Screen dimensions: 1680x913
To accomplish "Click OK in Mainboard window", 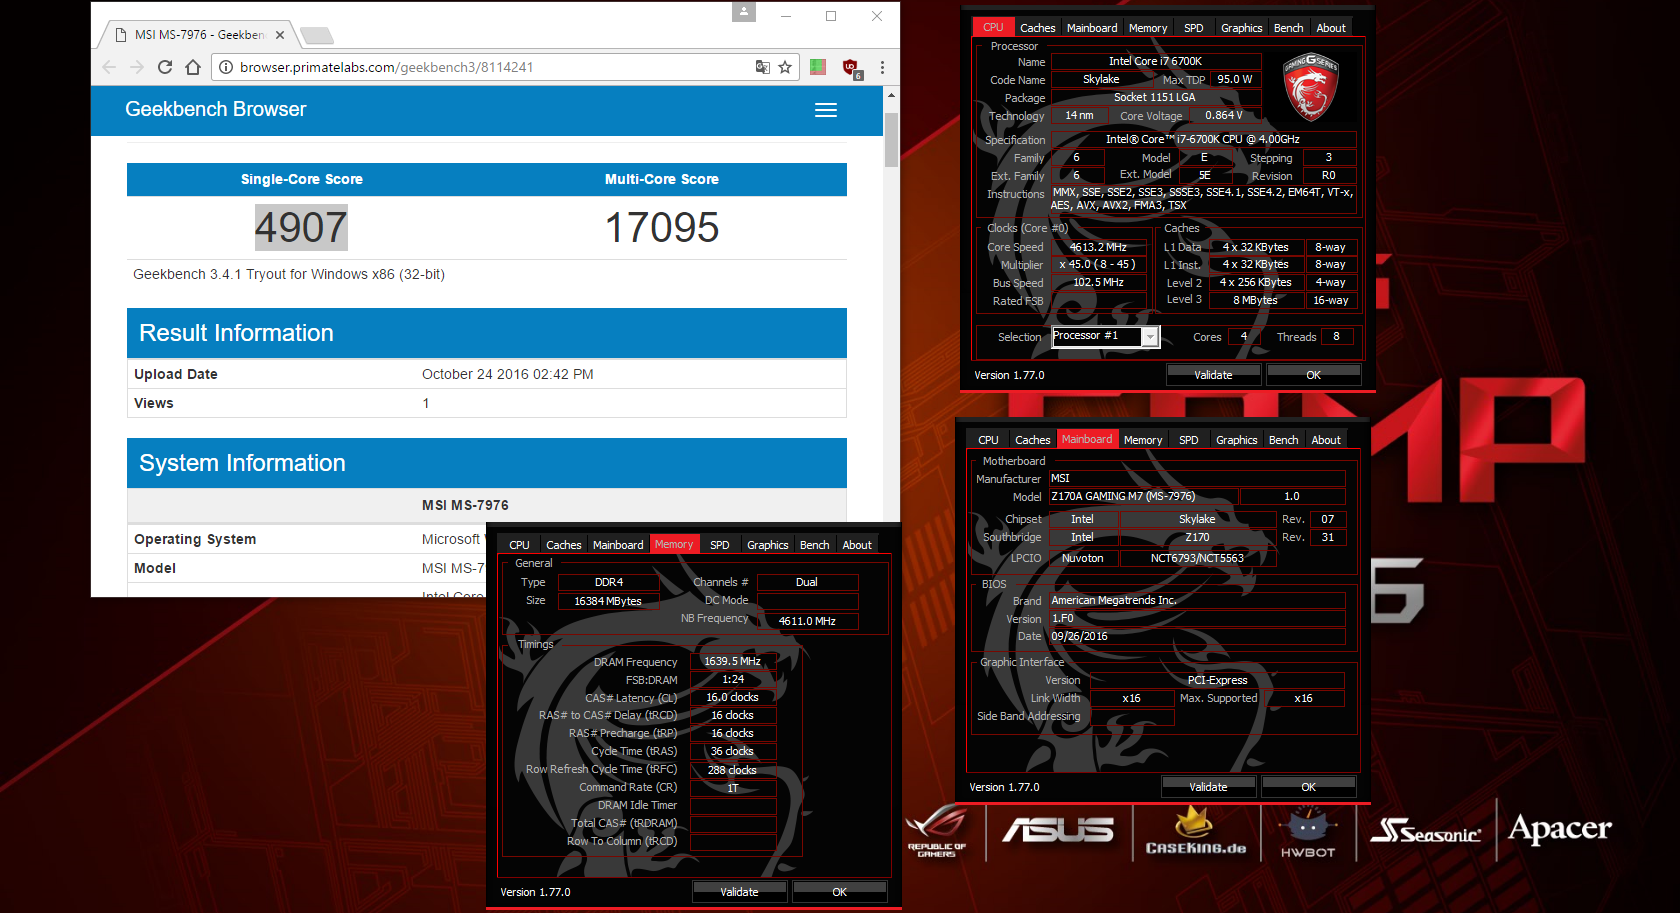I will pyautogui.click(x=1308, y=787).
